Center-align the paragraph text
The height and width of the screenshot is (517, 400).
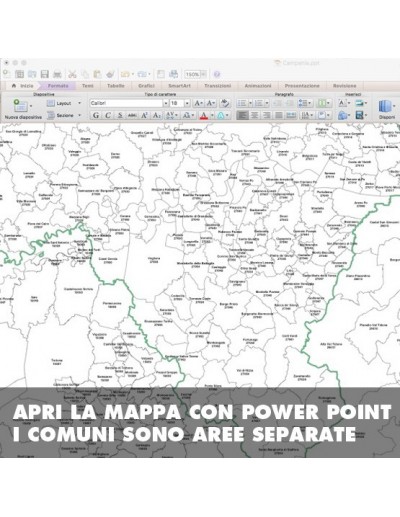tap(254, 115)
